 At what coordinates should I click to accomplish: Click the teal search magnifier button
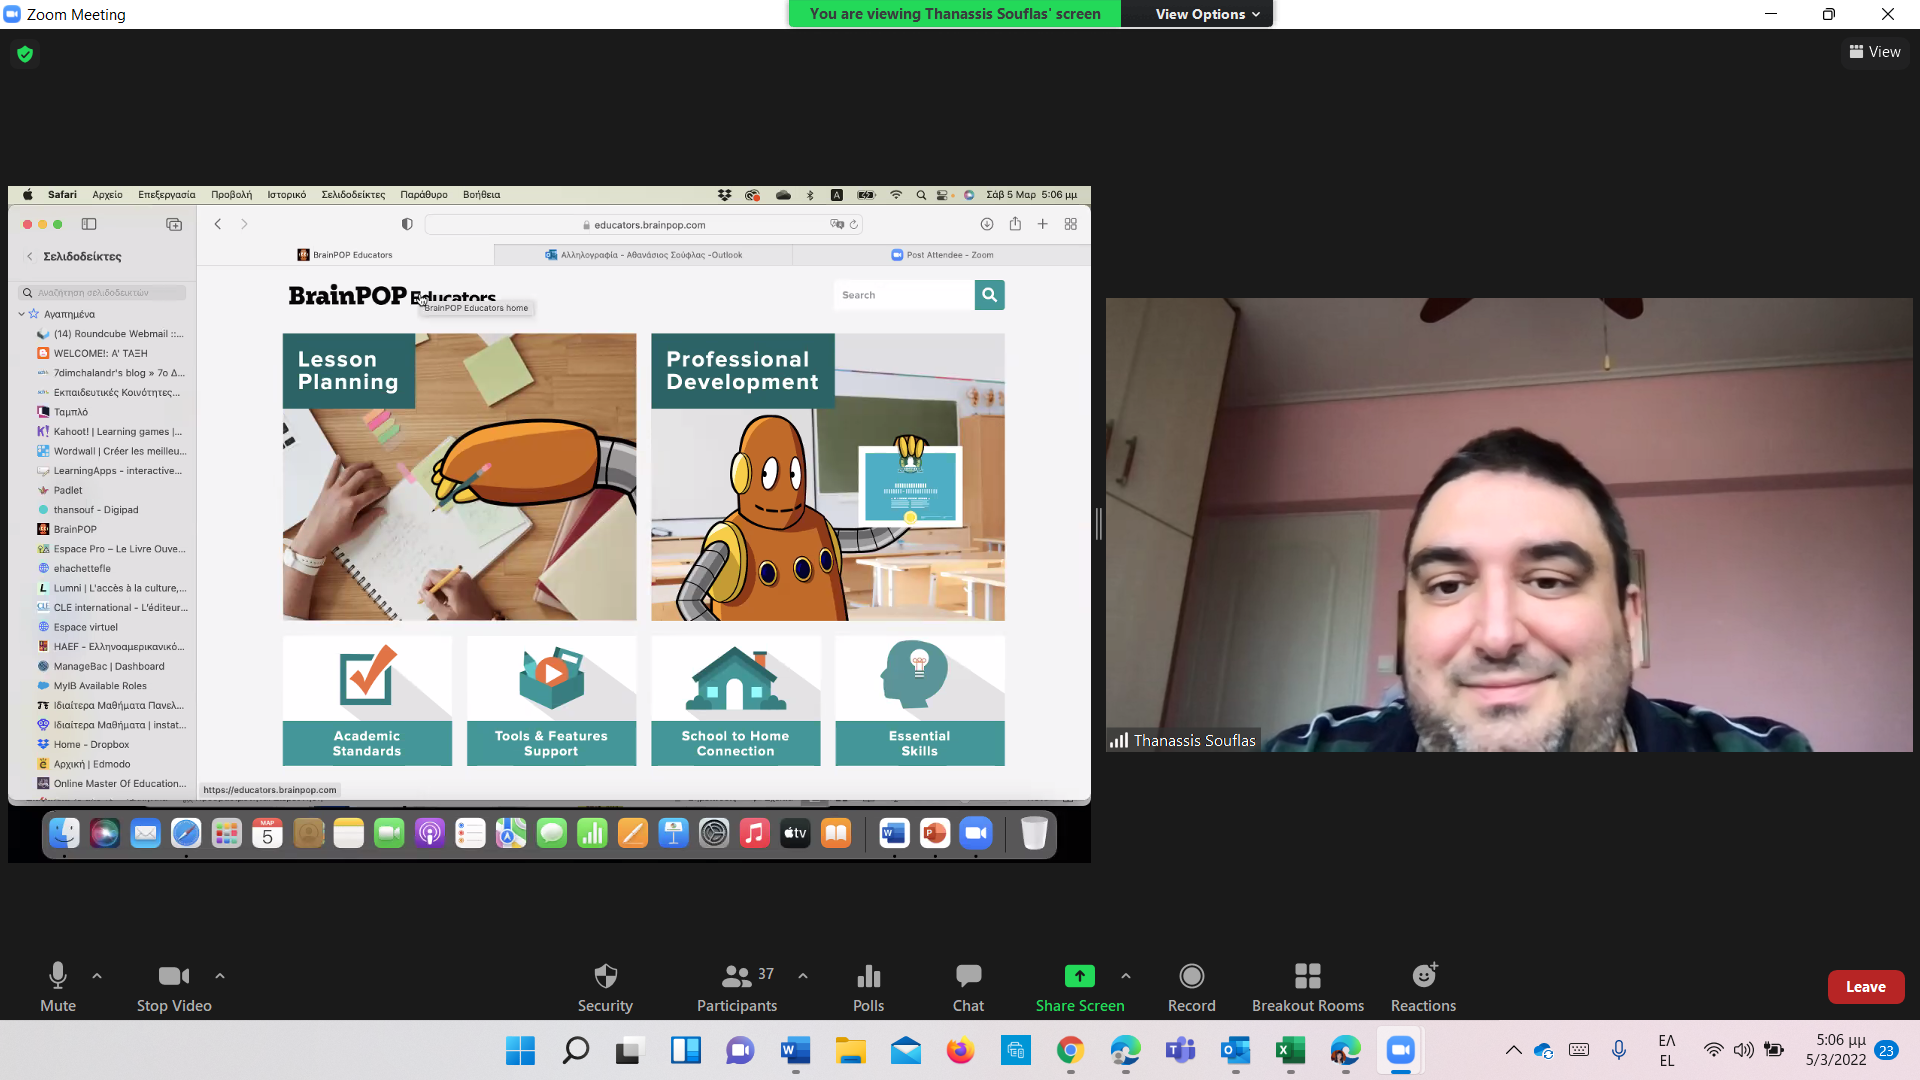click(989, 295)
